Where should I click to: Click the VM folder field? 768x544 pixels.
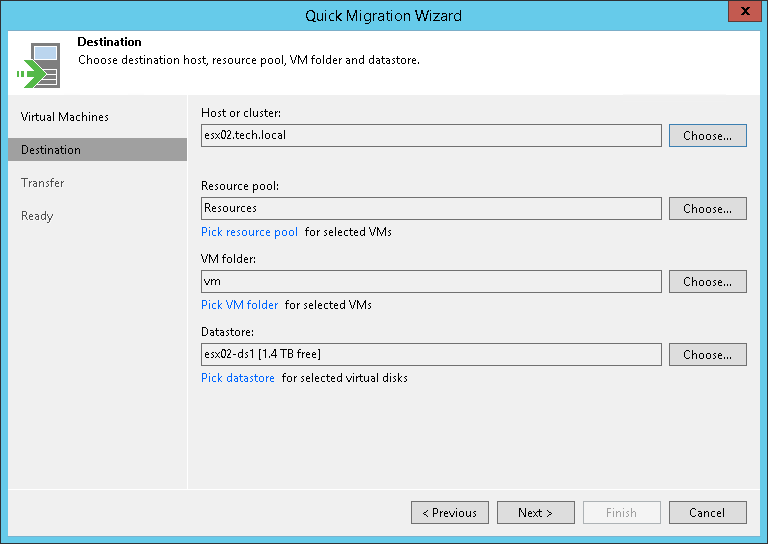[431, 282]
